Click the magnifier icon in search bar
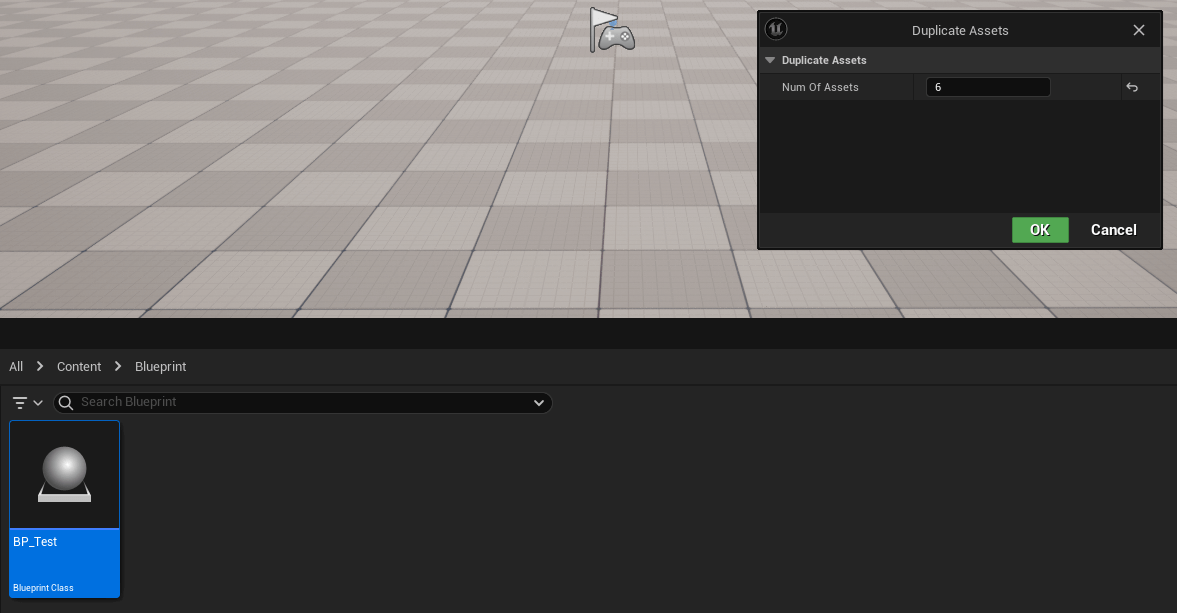 66,403
